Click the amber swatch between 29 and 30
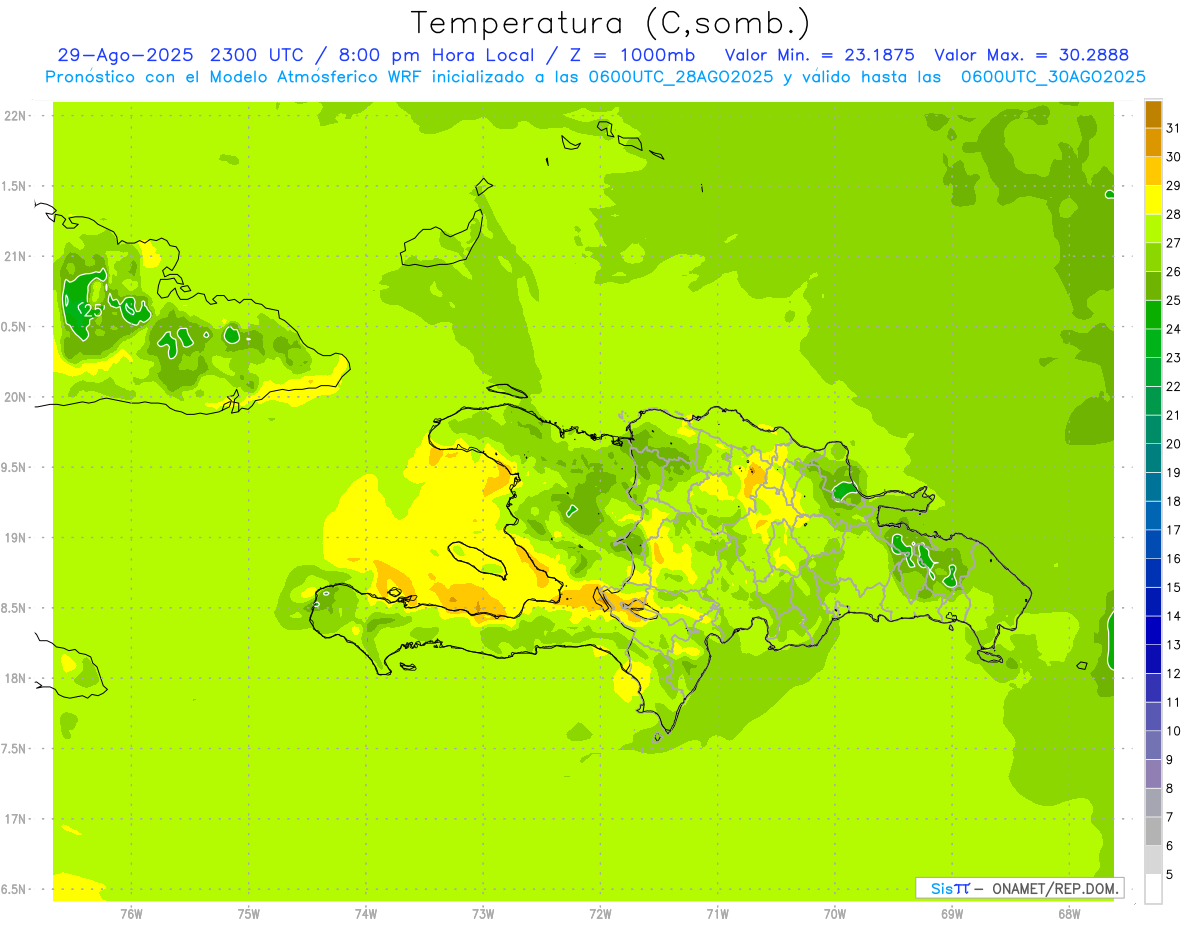 (1153, 171)
